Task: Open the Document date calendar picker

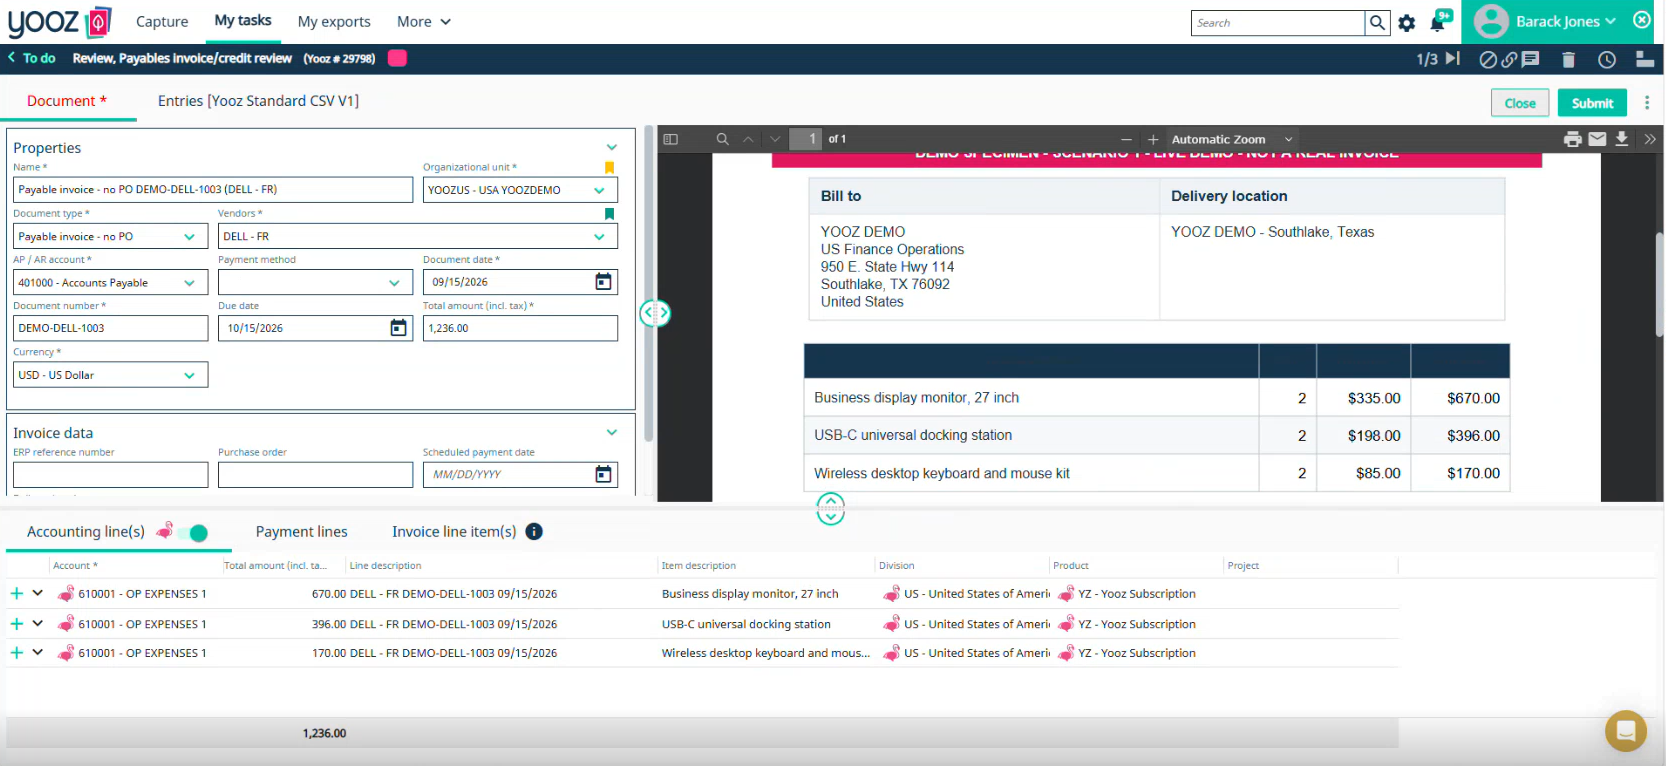Action: 603,282
